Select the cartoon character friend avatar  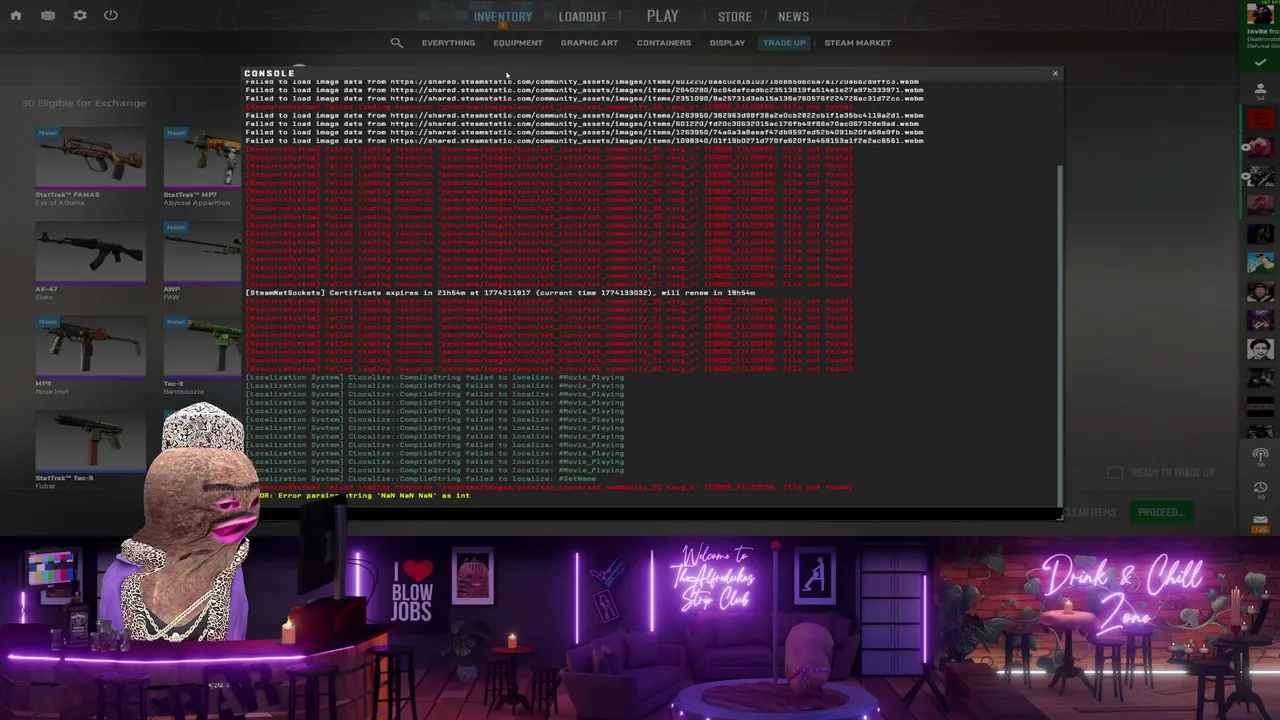coord(1260,263)
